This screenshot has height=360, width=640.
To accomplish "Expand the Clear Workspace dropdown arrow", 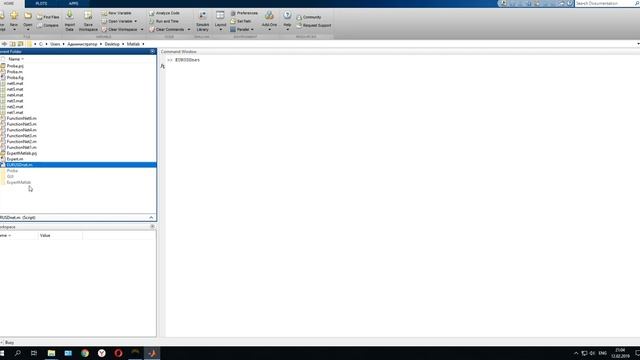I will tap(142, 29).
